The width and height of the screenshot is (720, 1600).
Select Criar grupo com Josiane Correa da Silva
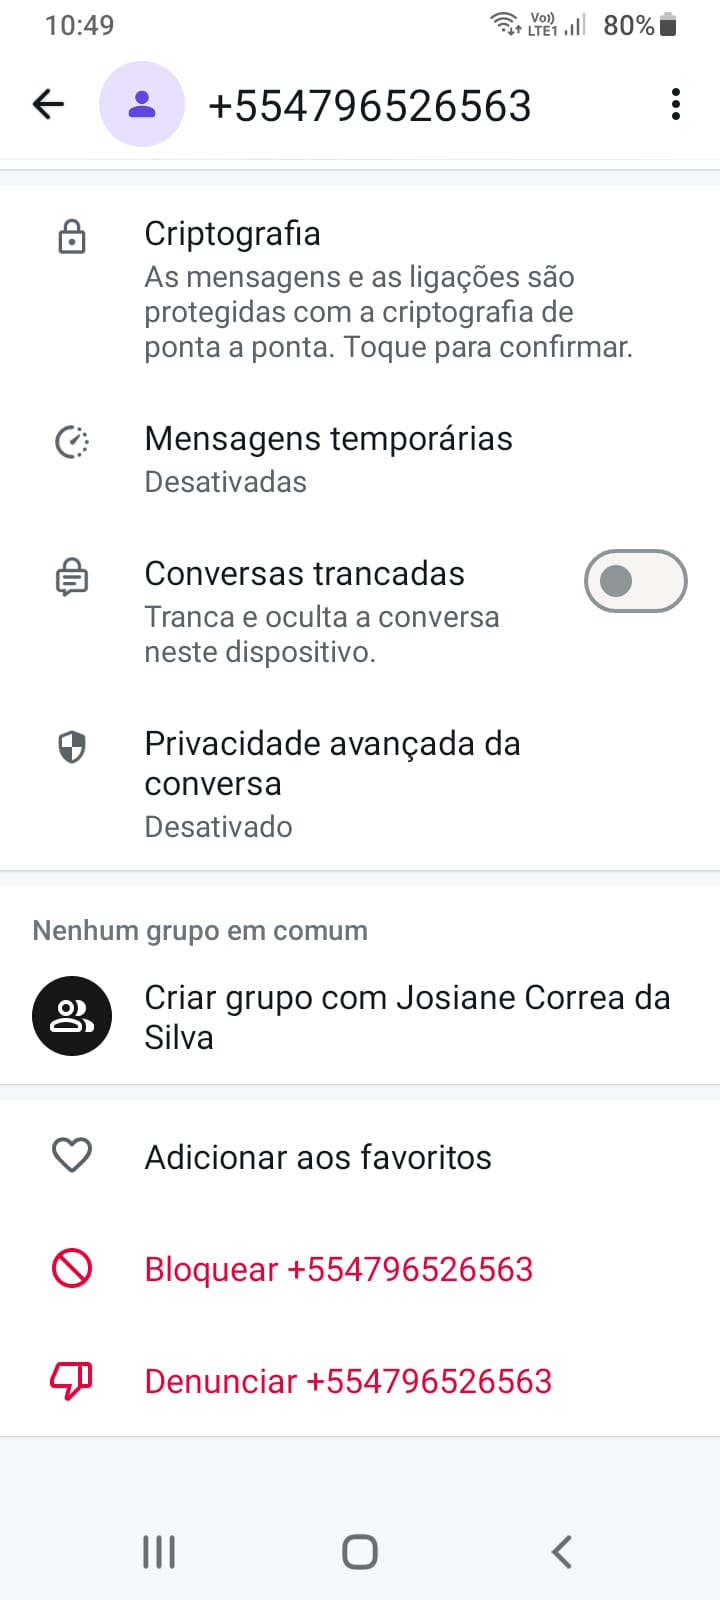coord(407,1016)
